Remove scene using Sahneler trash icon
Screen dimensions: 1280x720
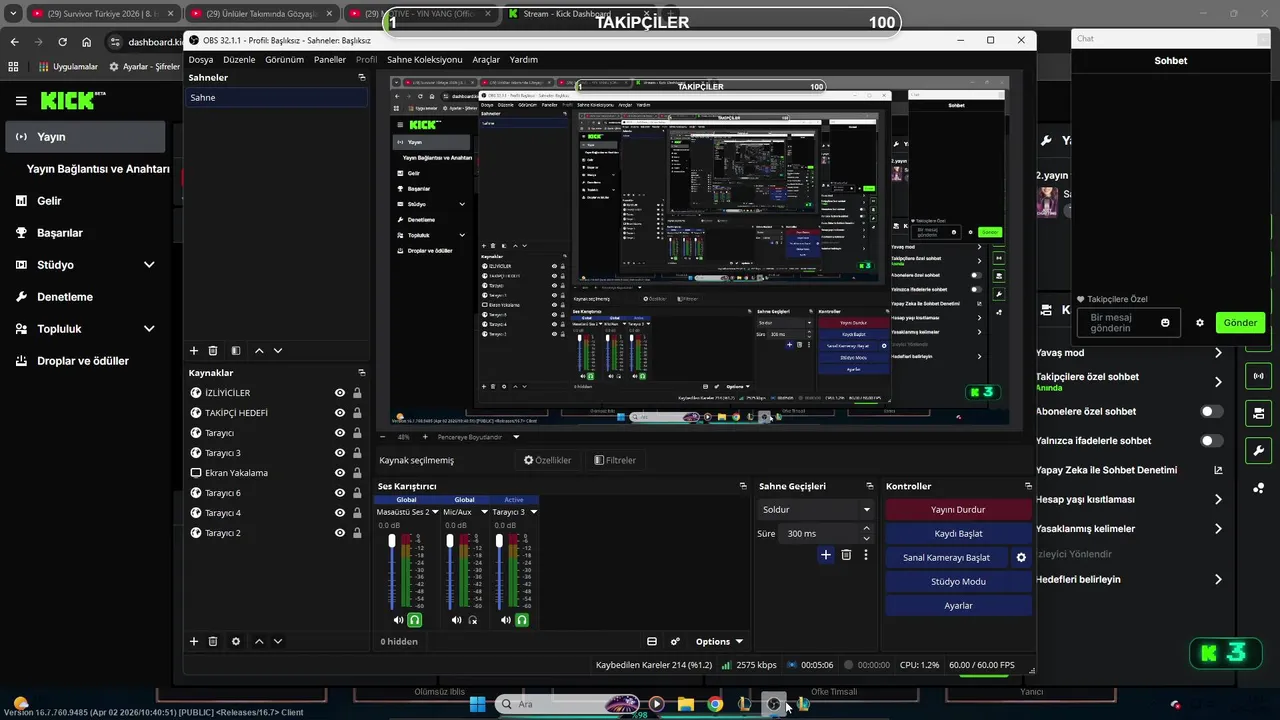[213, 351]
